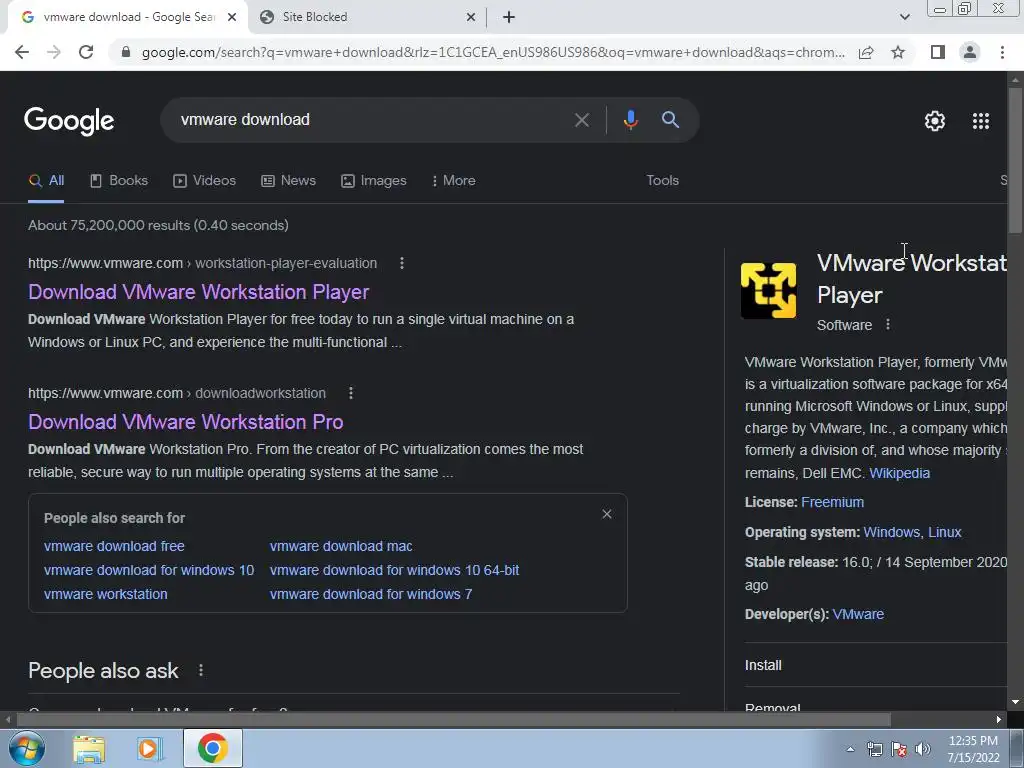Click the Chrome taskbar button

click(212, 748)
